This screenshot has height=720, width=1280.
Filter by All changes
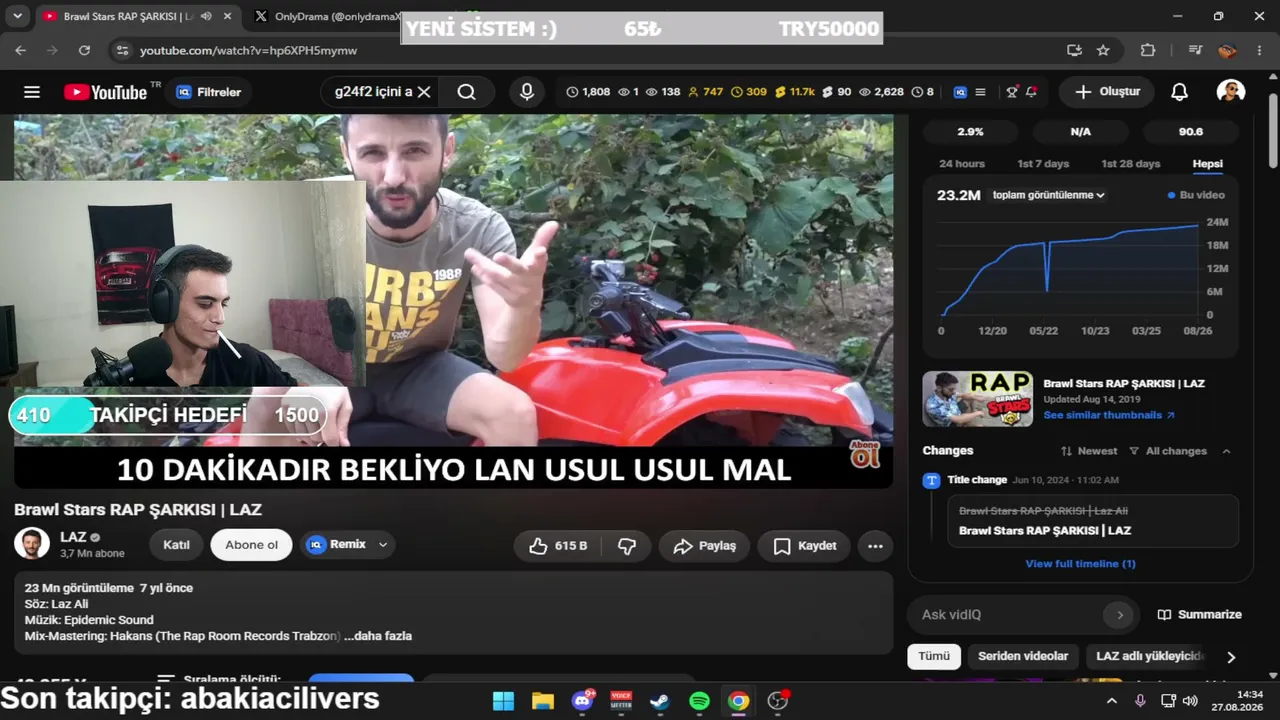tap(1167, 451)
